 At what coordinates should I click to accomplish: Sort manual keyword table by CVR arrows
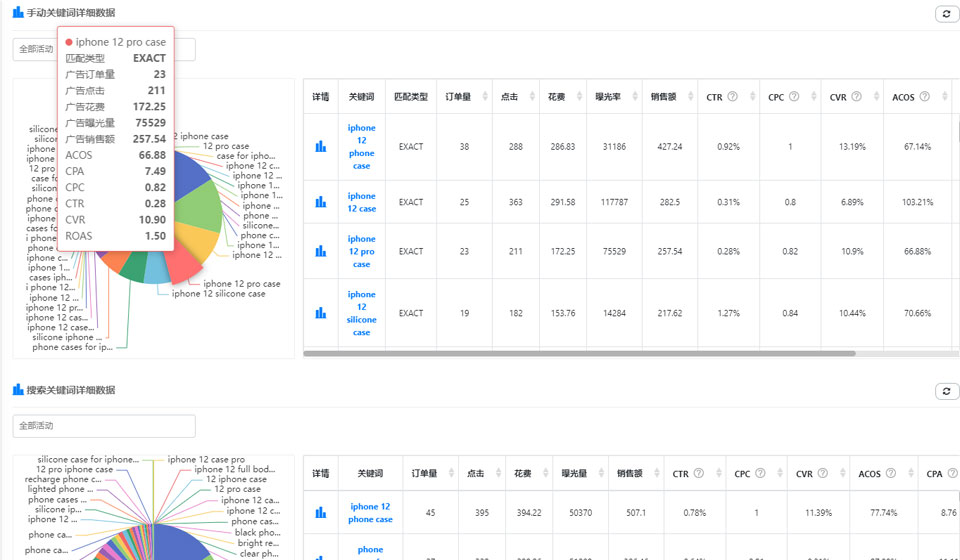pyautogui.click(x=876, y=96)
